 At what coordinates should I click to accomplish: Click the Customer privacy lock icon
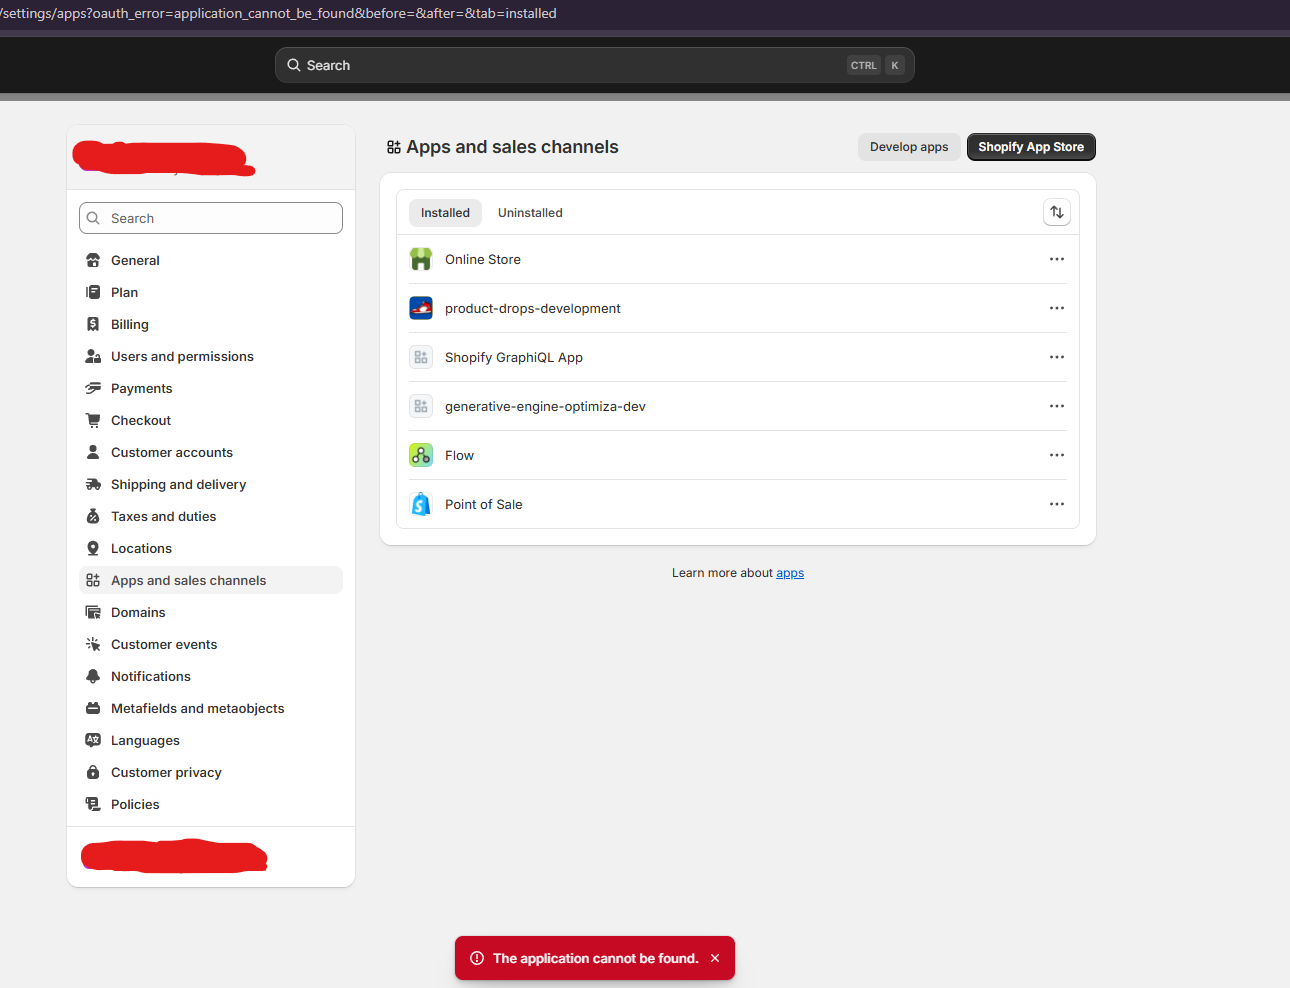point(93,772)
